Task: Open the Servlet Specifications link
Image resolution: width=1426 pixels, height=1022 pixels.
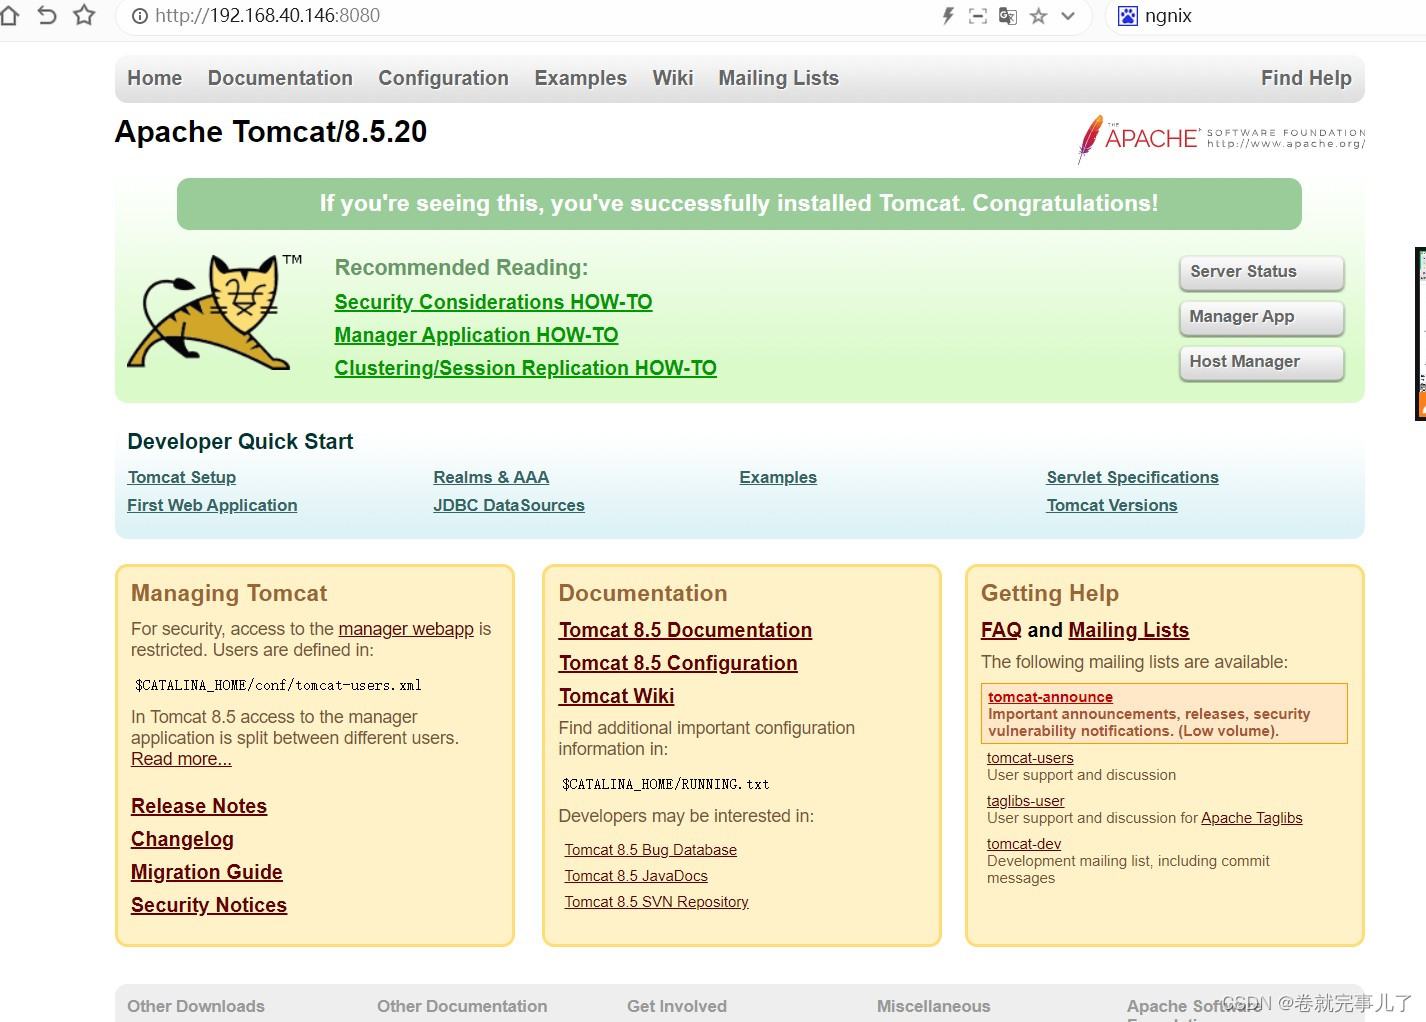Action: click(x=1132, y=477)
